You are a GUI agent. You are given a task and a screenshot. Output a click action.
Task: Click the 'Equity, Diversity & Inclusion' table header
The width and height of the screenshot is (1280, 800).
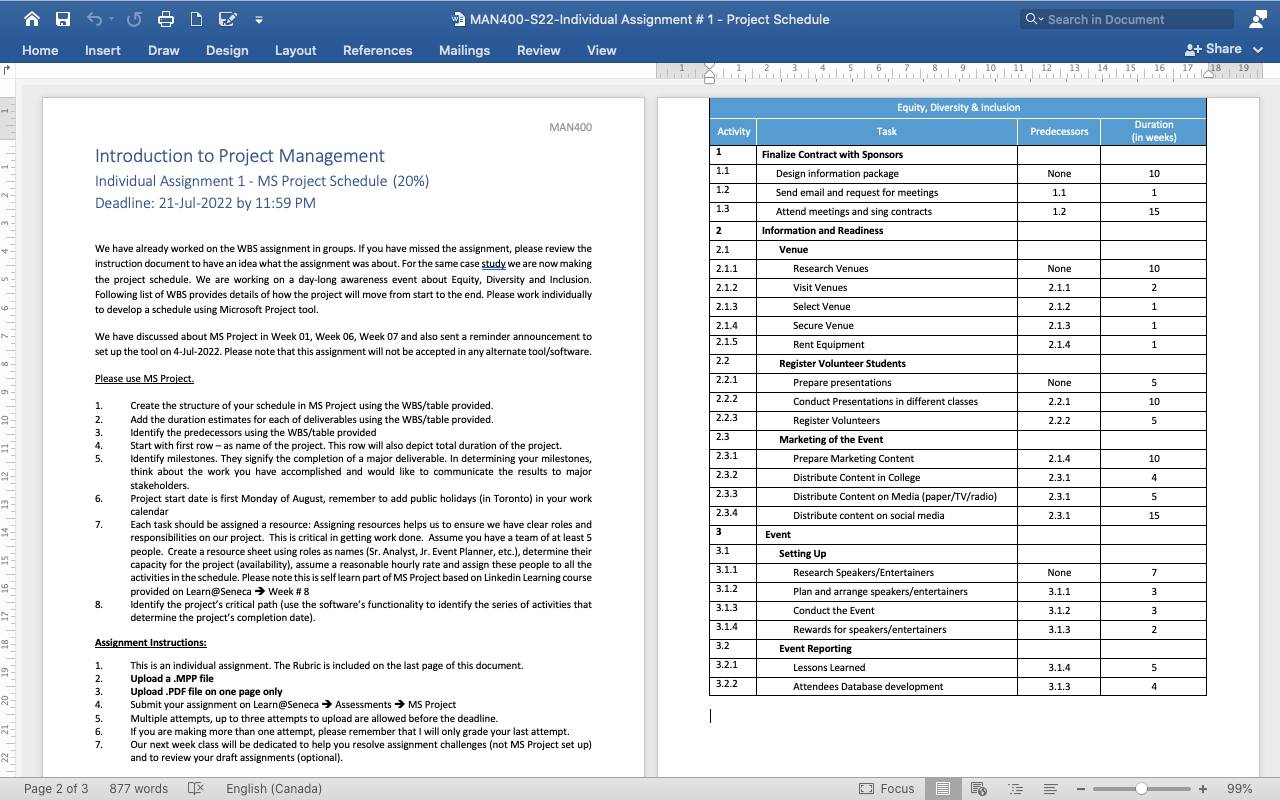coord(958,107)
